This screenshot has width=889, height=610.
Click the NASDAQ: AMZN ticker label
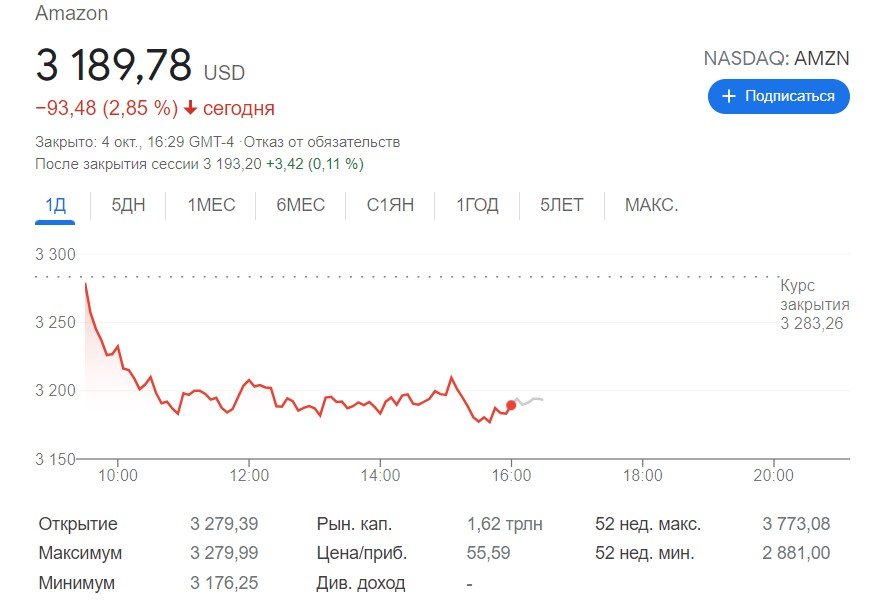[x=776, y=58]
